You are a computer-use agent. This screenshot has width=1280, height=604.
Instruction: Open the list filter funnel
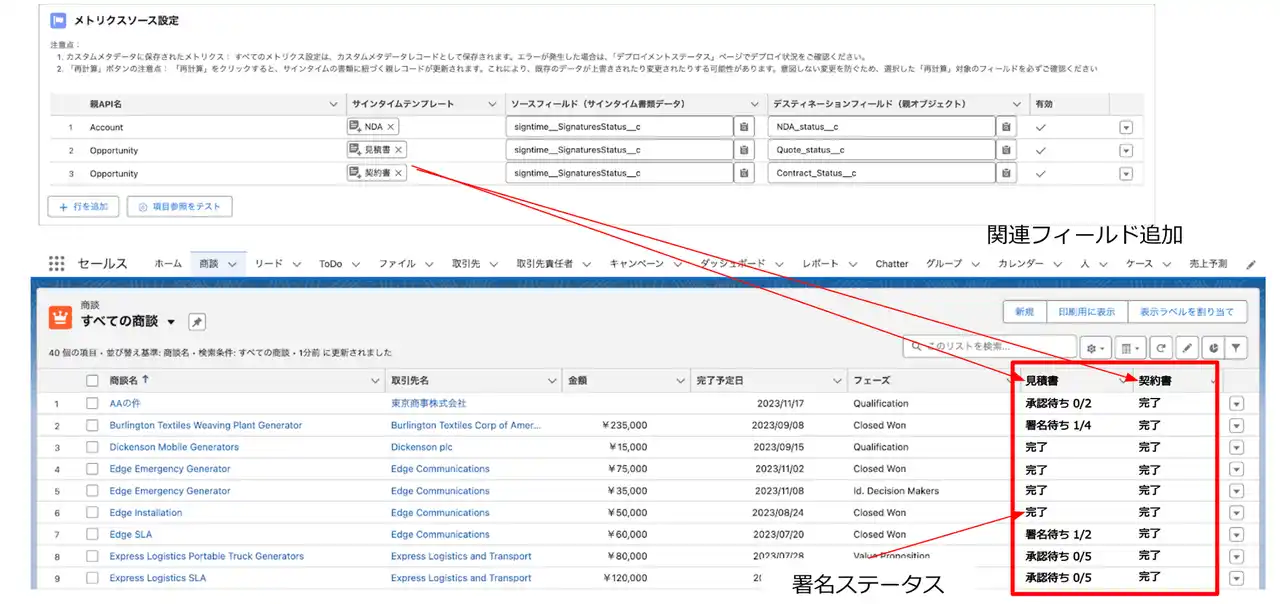tap(1237, 347)
